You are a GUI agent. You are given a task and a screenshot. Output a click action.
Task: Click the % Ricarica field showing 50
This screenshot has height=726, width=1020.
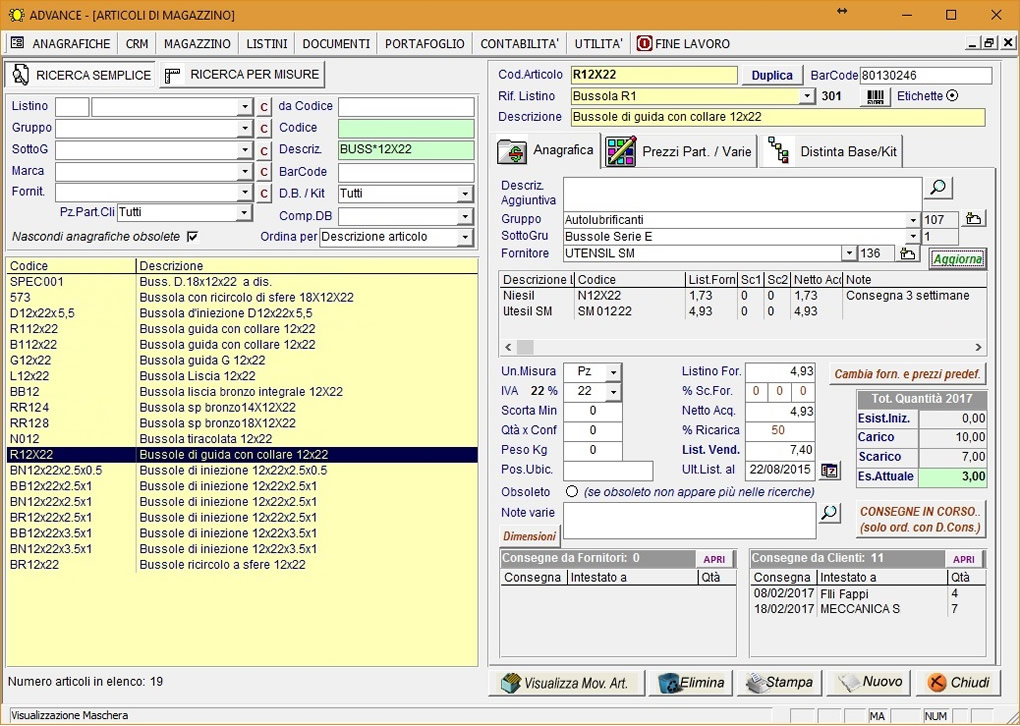click(x=779, y=431)
